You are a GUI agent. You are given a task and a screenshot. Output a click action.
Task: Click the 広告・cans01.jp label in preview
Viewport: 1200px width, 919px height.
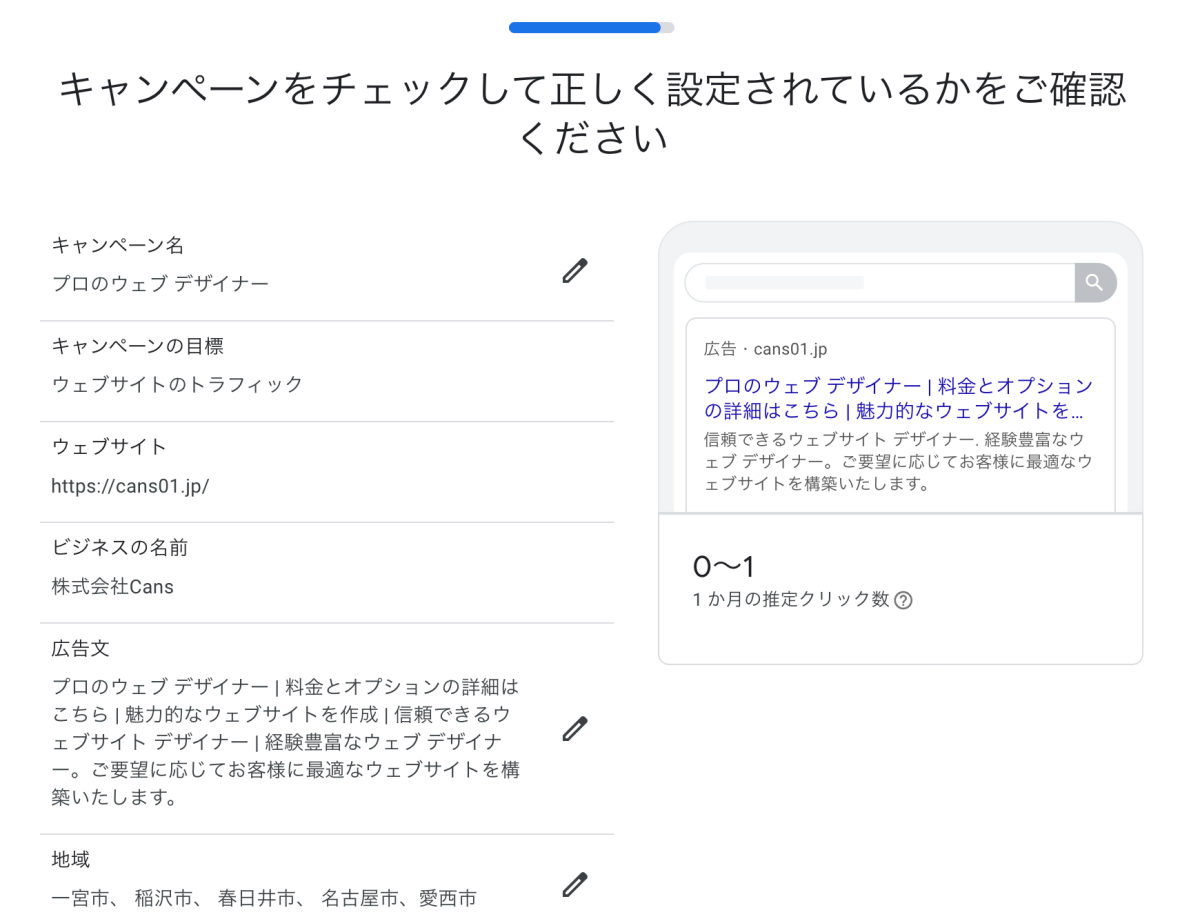765,349
